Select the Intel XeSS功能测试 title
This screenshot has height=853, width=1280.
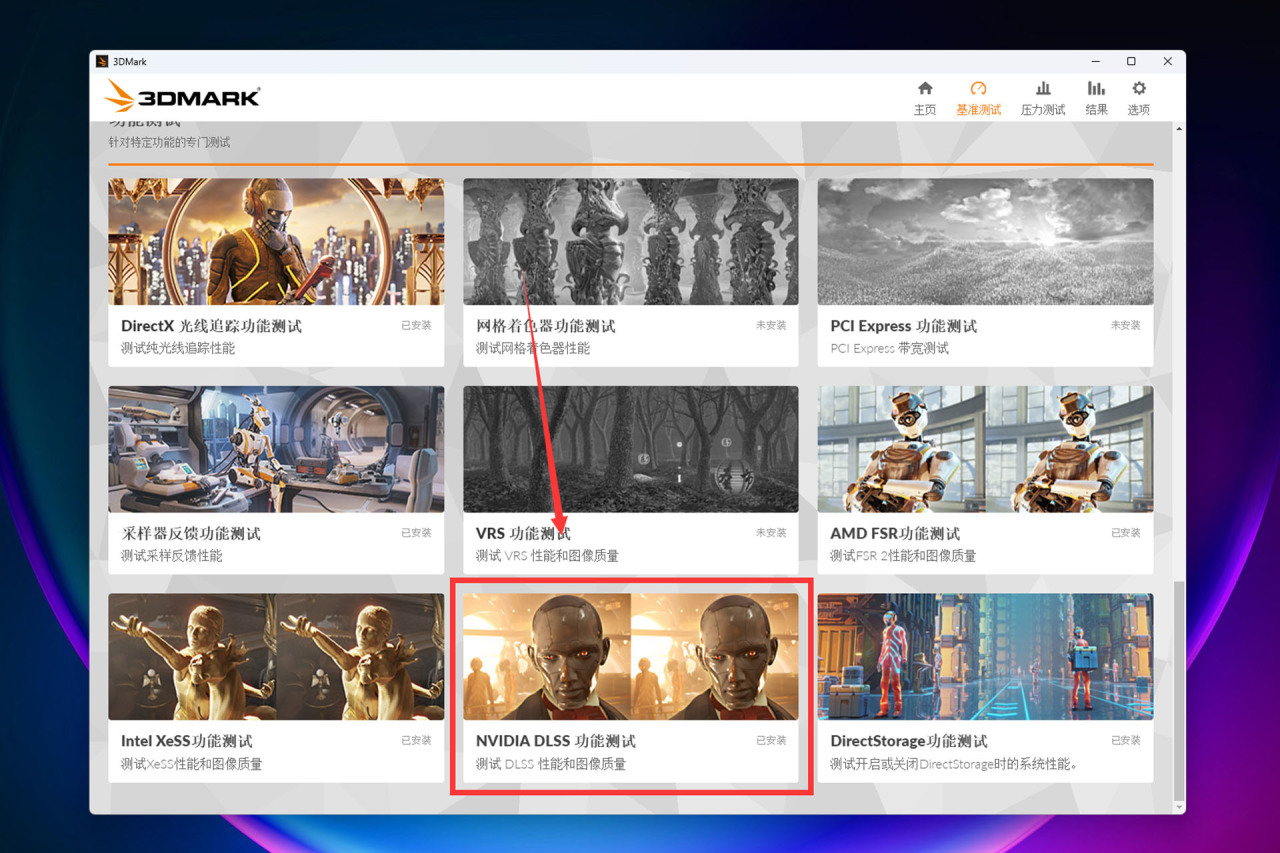pyautogui.click(x=187, y=741)
